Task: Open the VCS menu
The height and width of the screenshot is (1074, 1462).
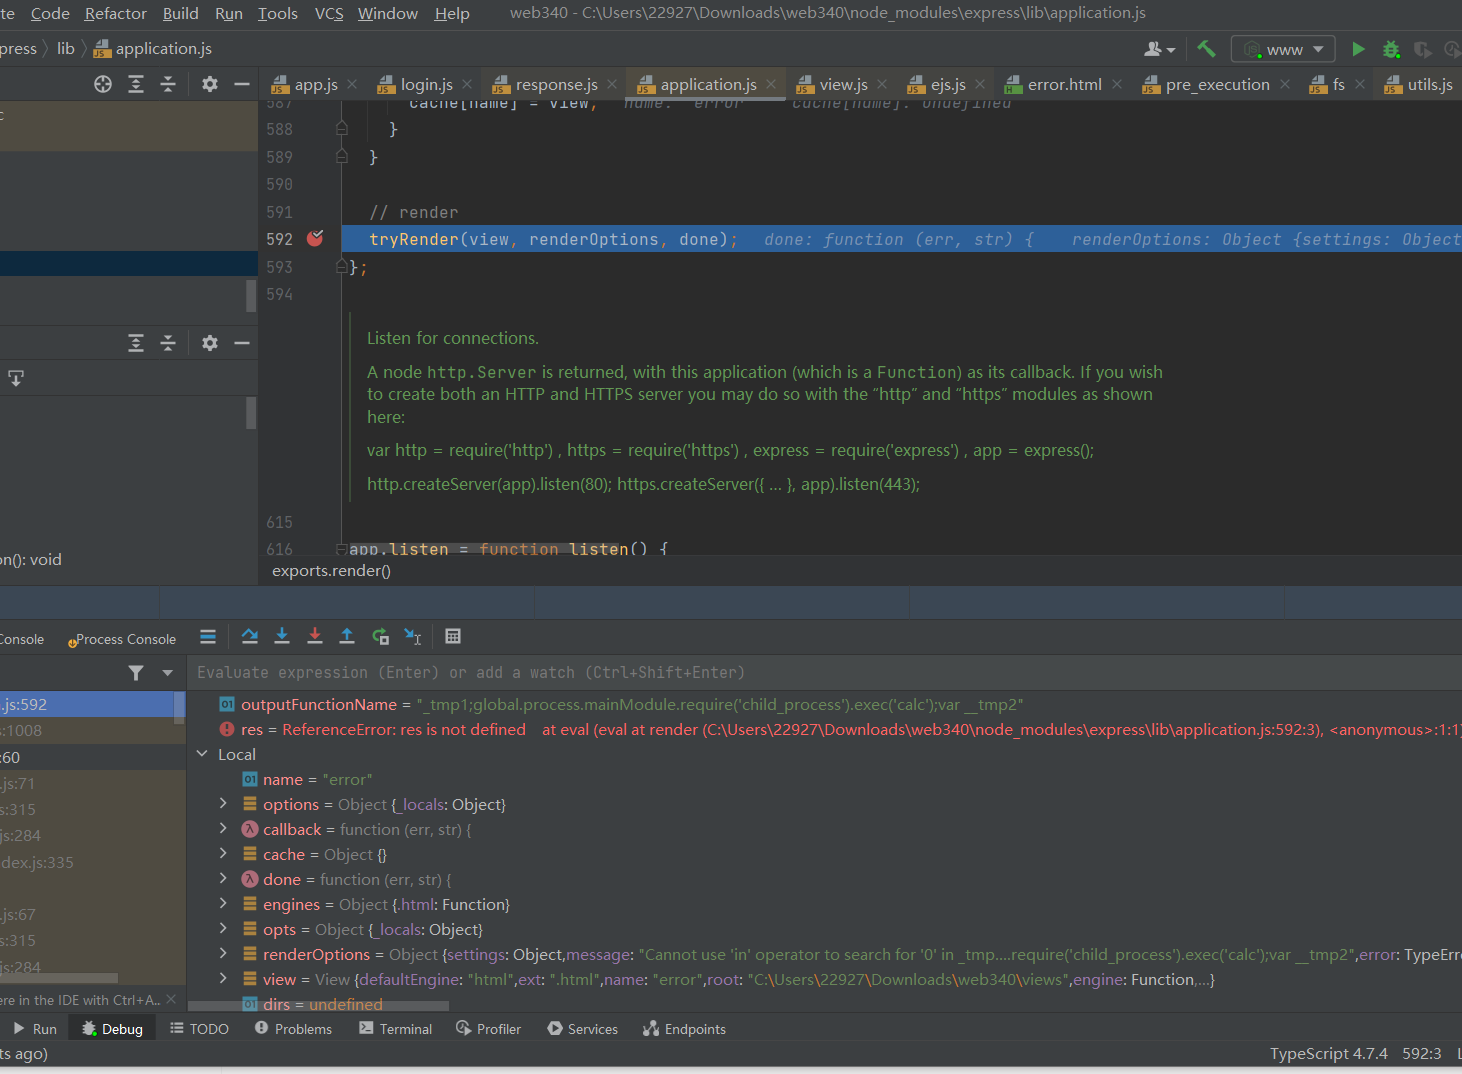Action: tap(329, 13)
